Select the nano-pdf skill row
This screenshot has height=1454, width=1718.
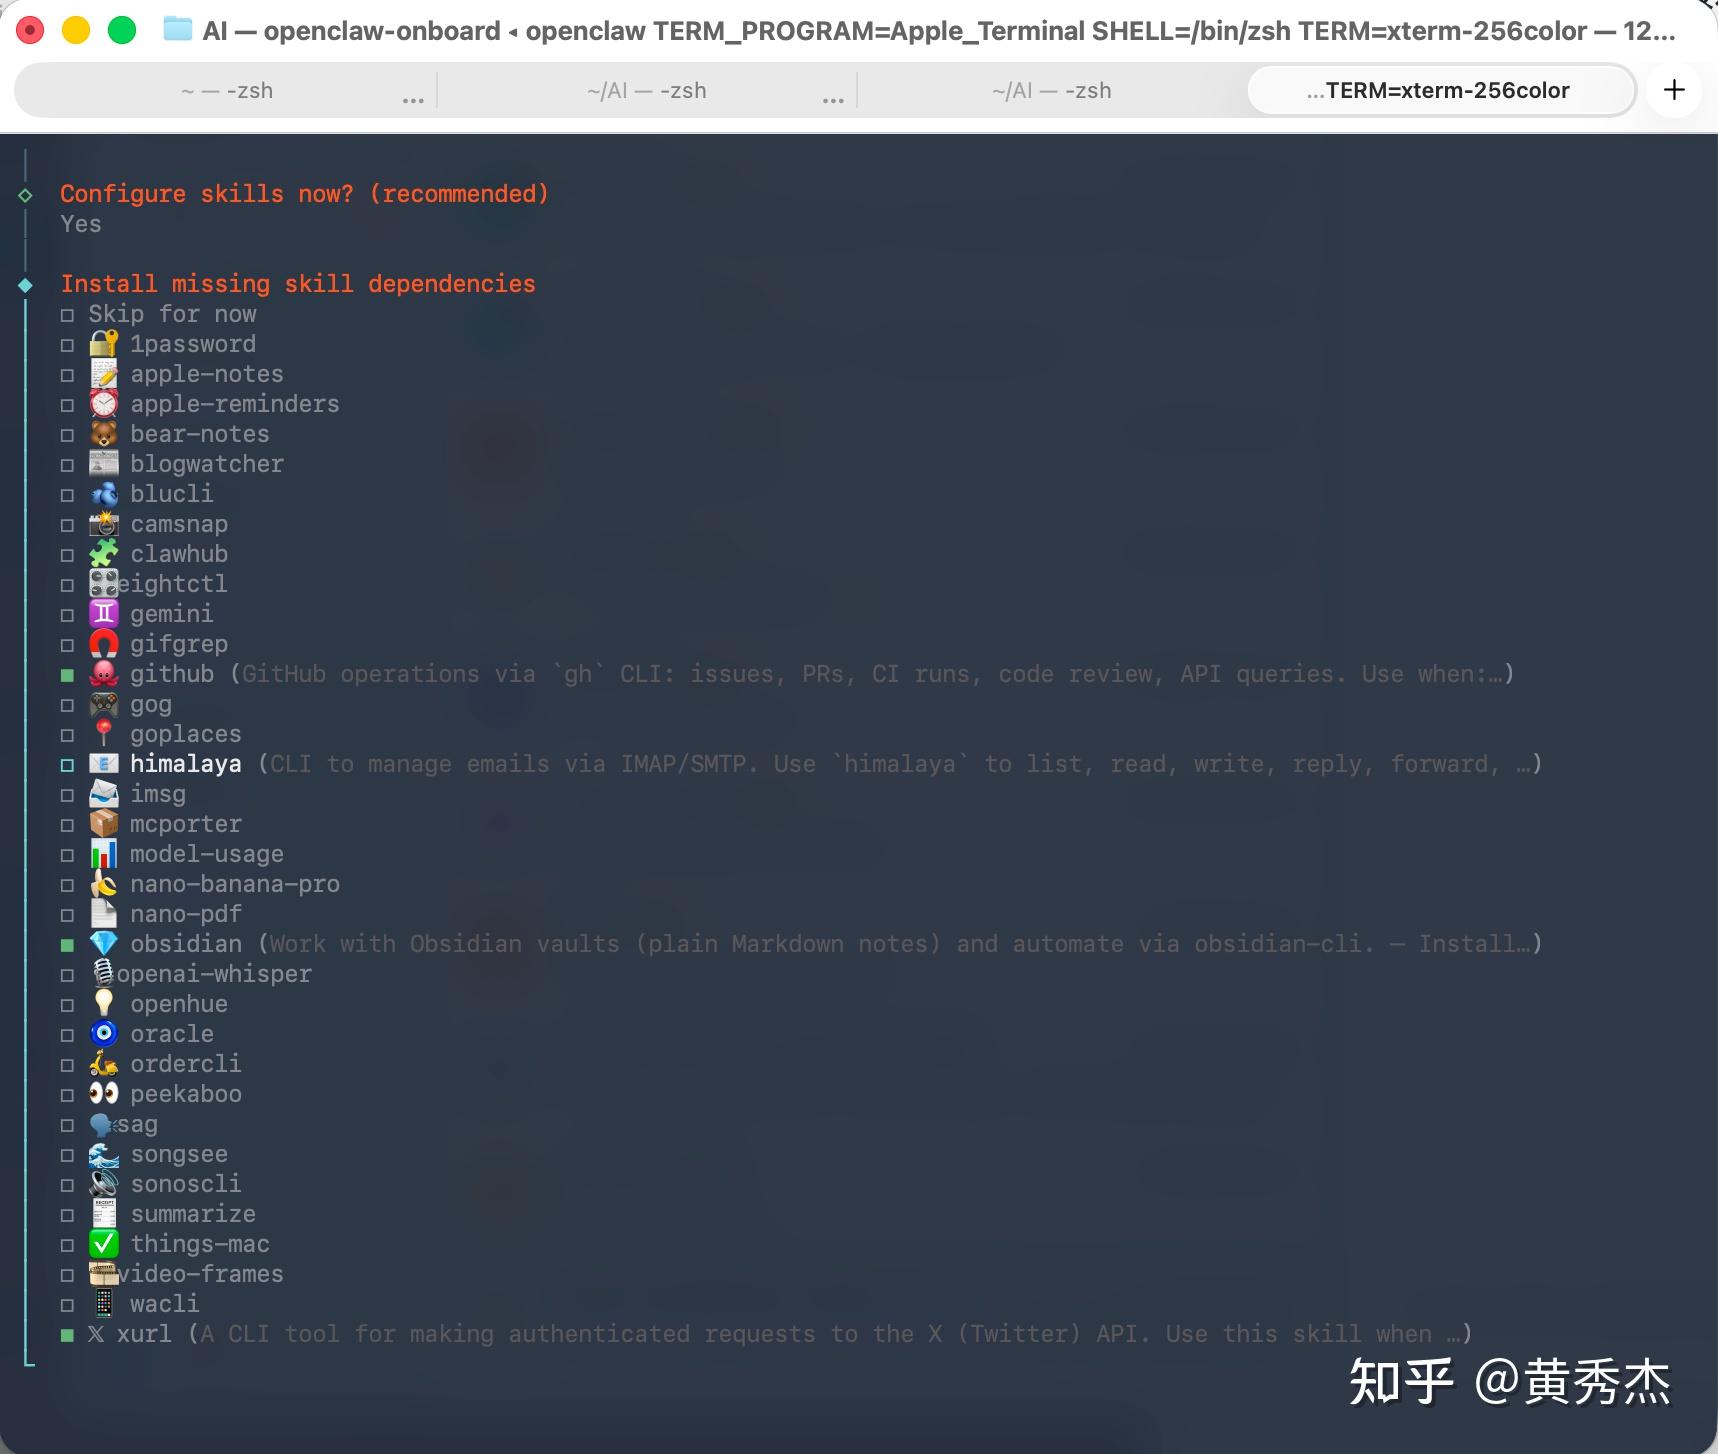click(x=151, y=914)
